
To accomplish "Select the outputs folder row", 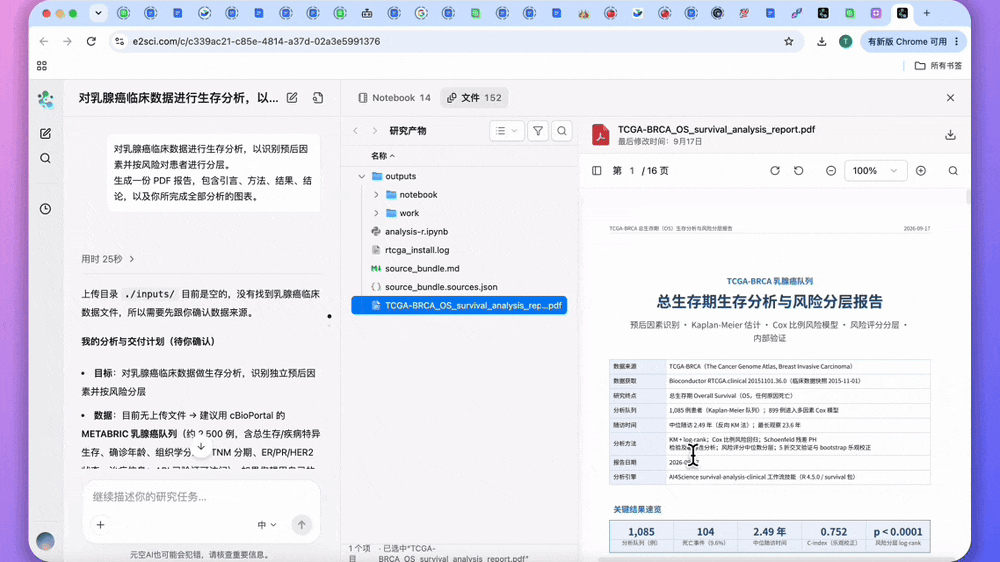I will (x=459, y=176).
